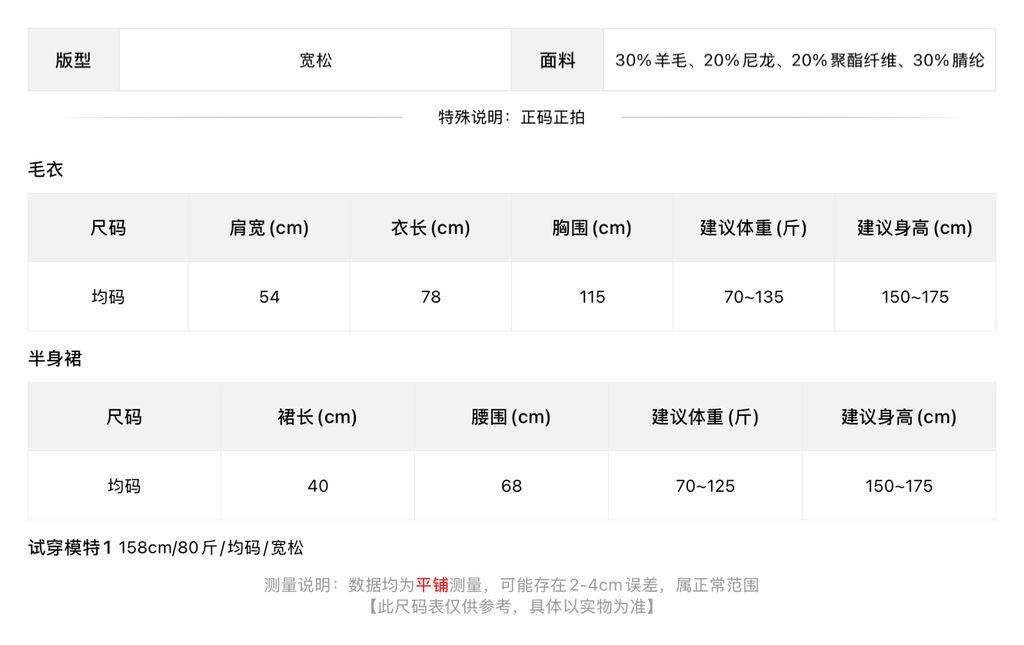This screenshot has height=645, width=1024.
Task: Select the sweater shoulder width value 54
Action: 269,297
